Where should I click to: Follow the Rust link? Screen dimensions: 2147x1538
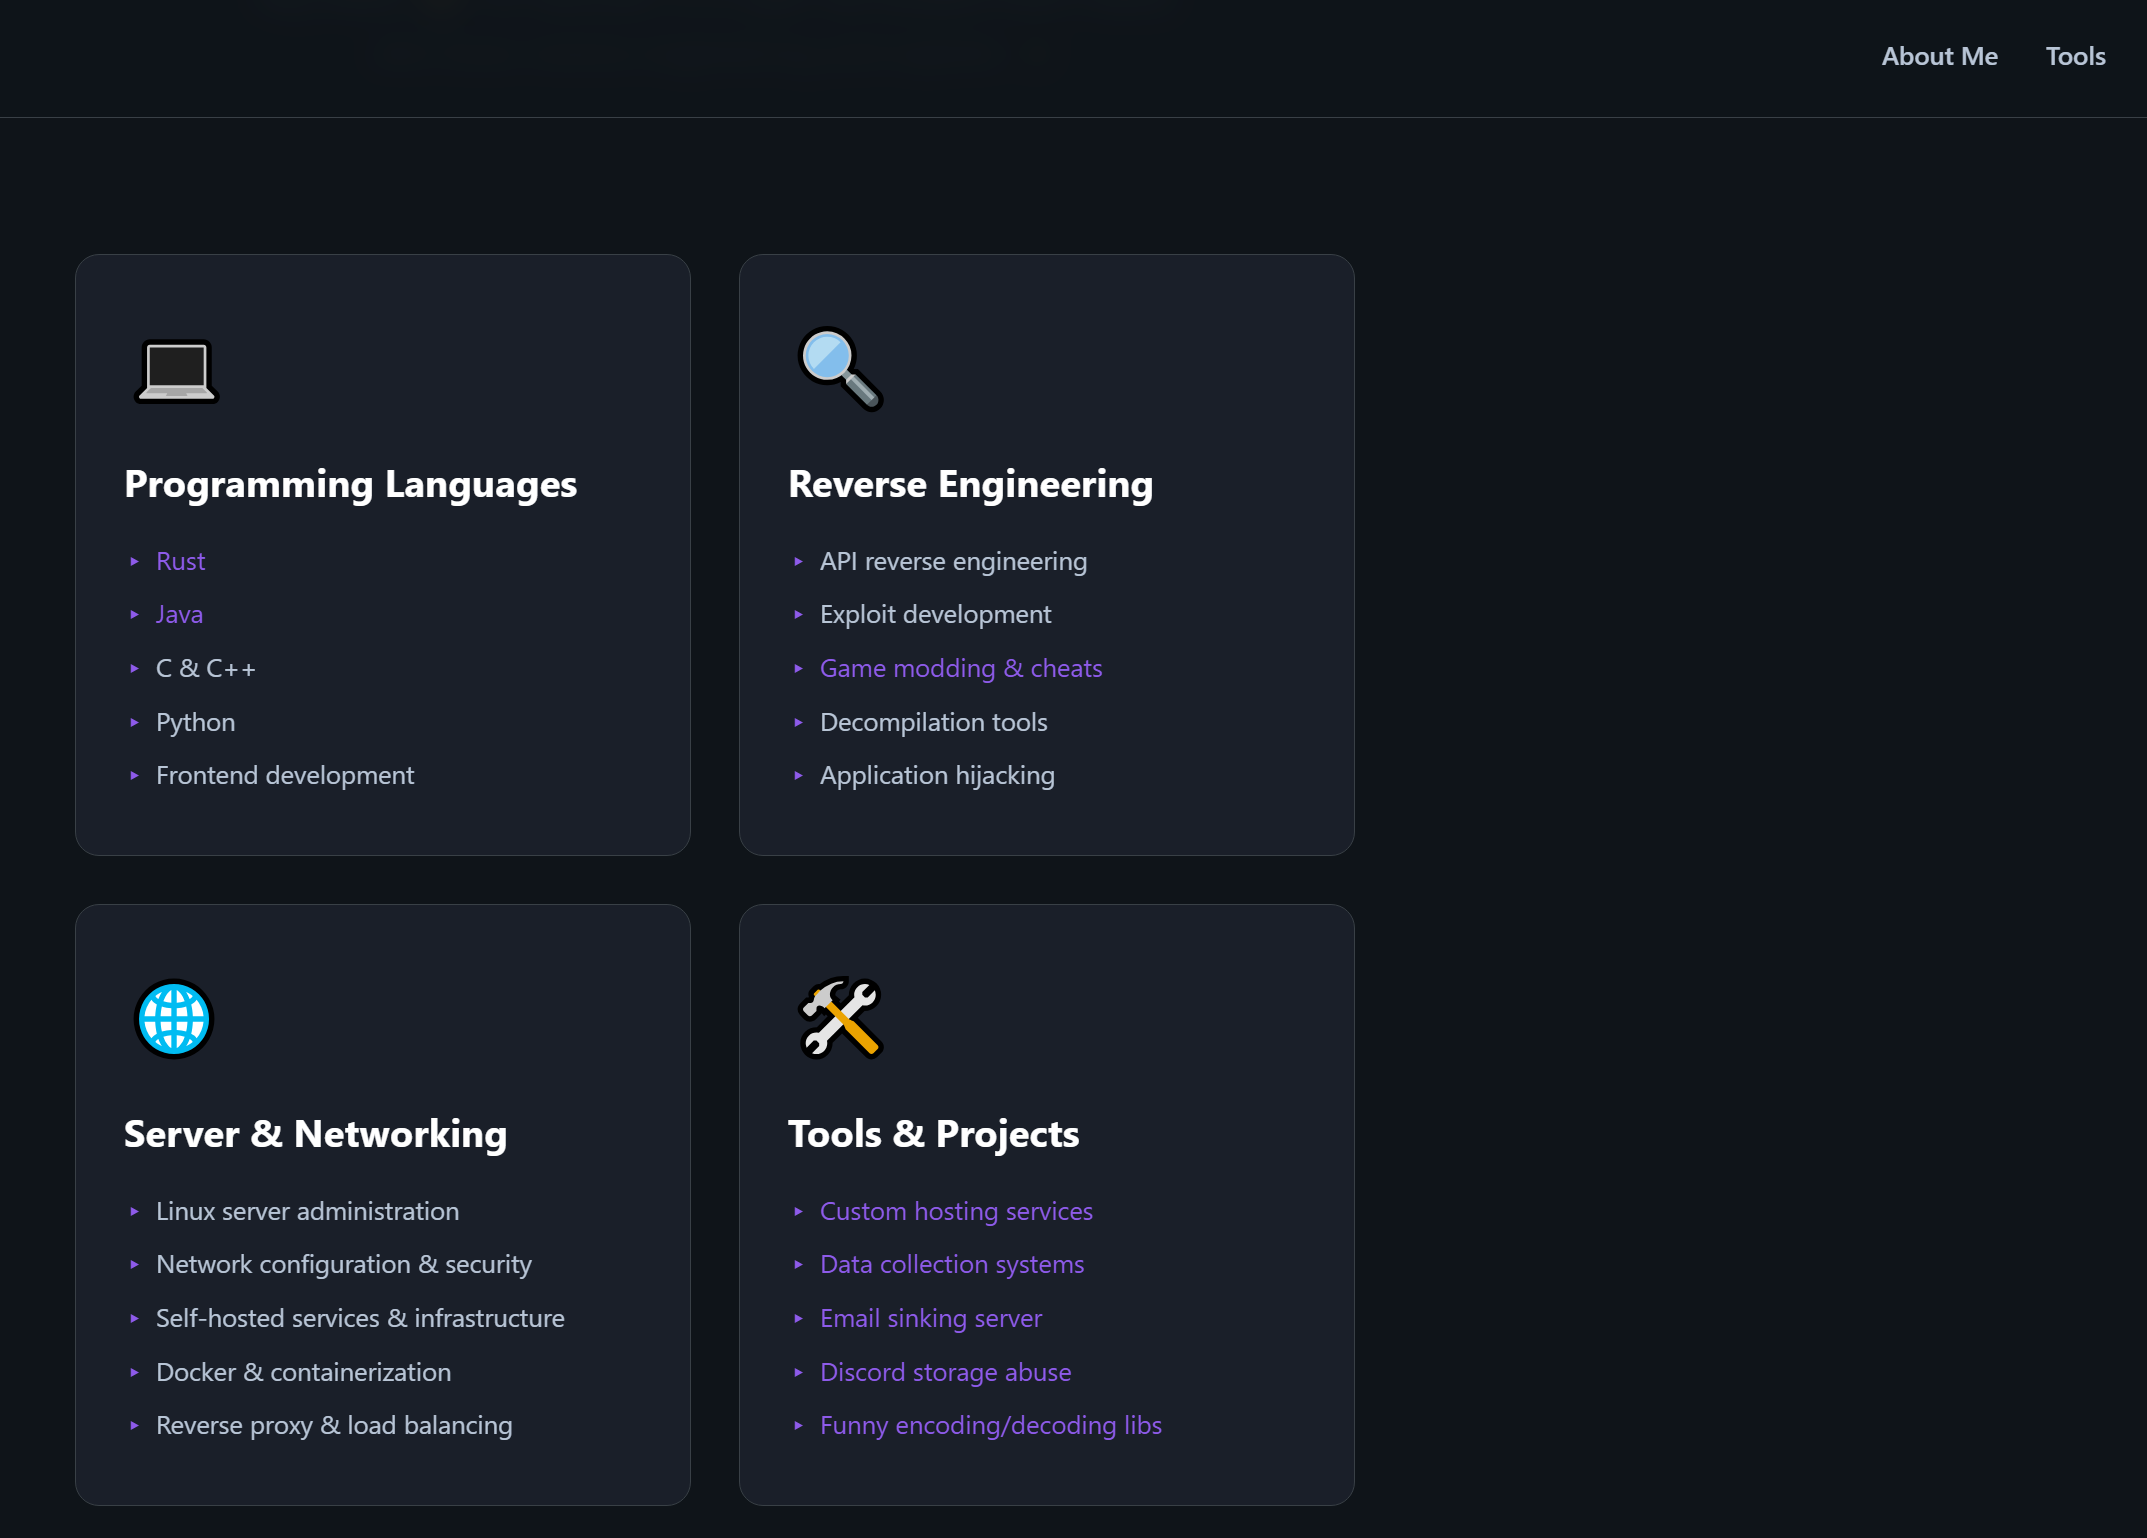[x=180, y=561]
